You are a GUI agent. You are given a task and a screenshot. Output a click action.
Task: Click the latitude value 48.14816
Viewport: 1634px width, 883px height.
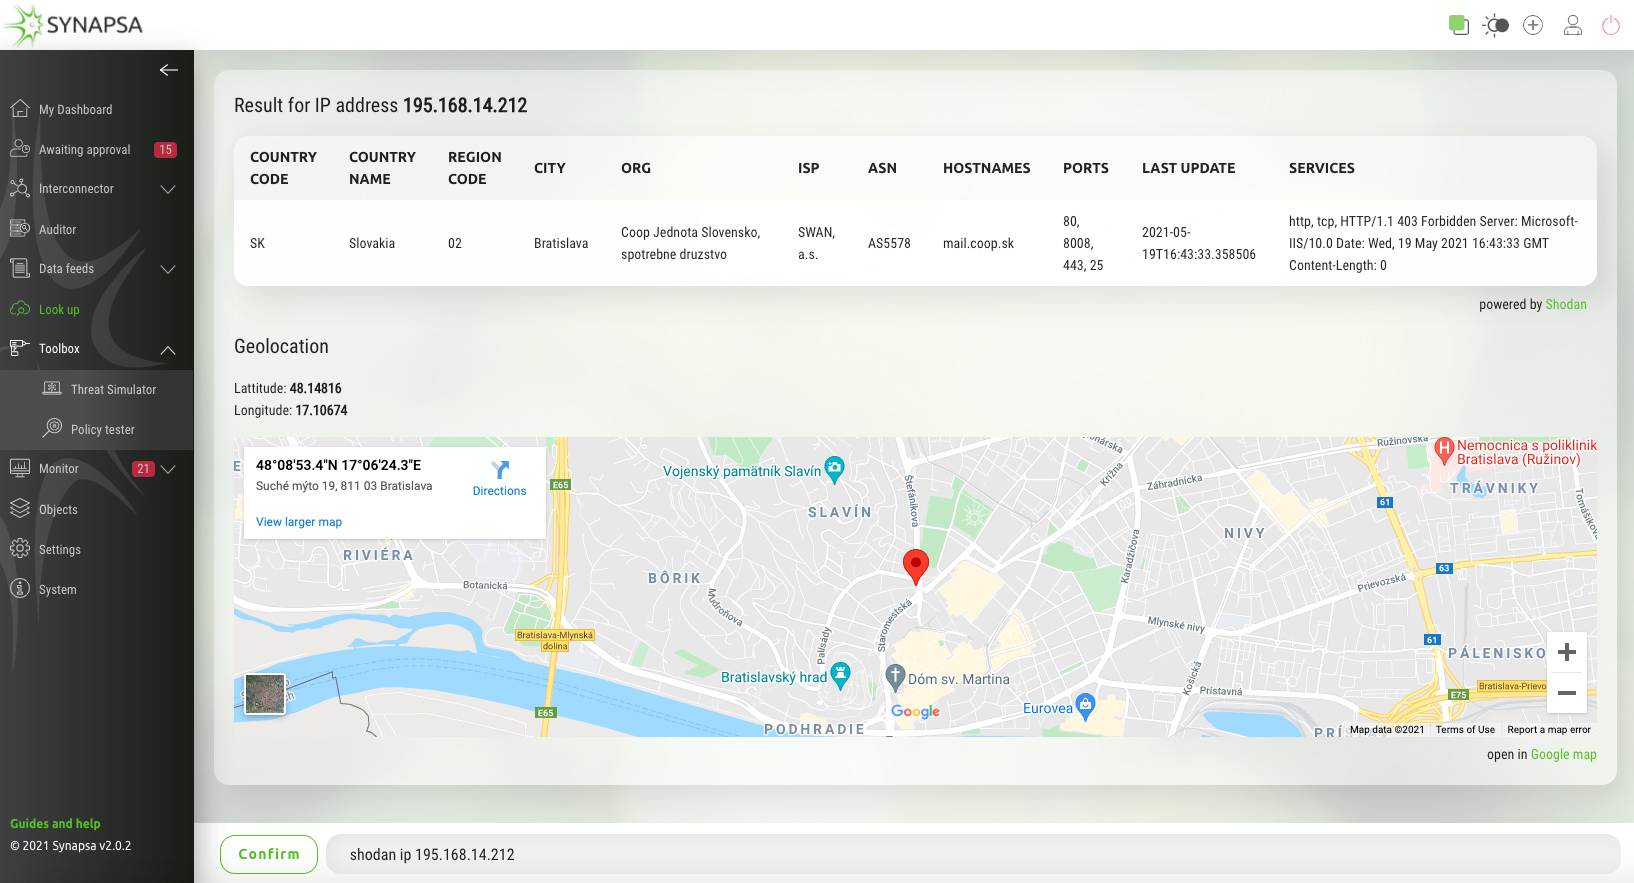tap(316, 389)
